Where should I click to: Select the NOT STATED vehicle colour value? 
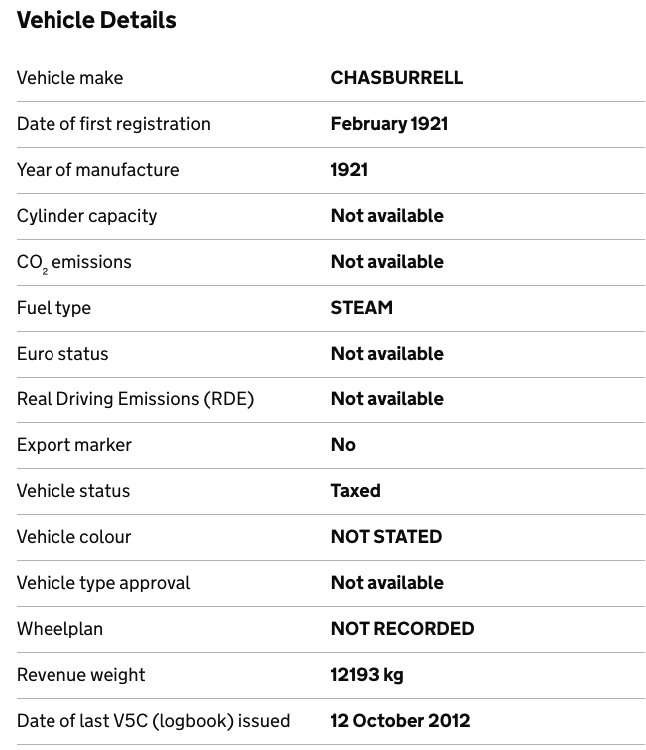[x=386, y=537]
